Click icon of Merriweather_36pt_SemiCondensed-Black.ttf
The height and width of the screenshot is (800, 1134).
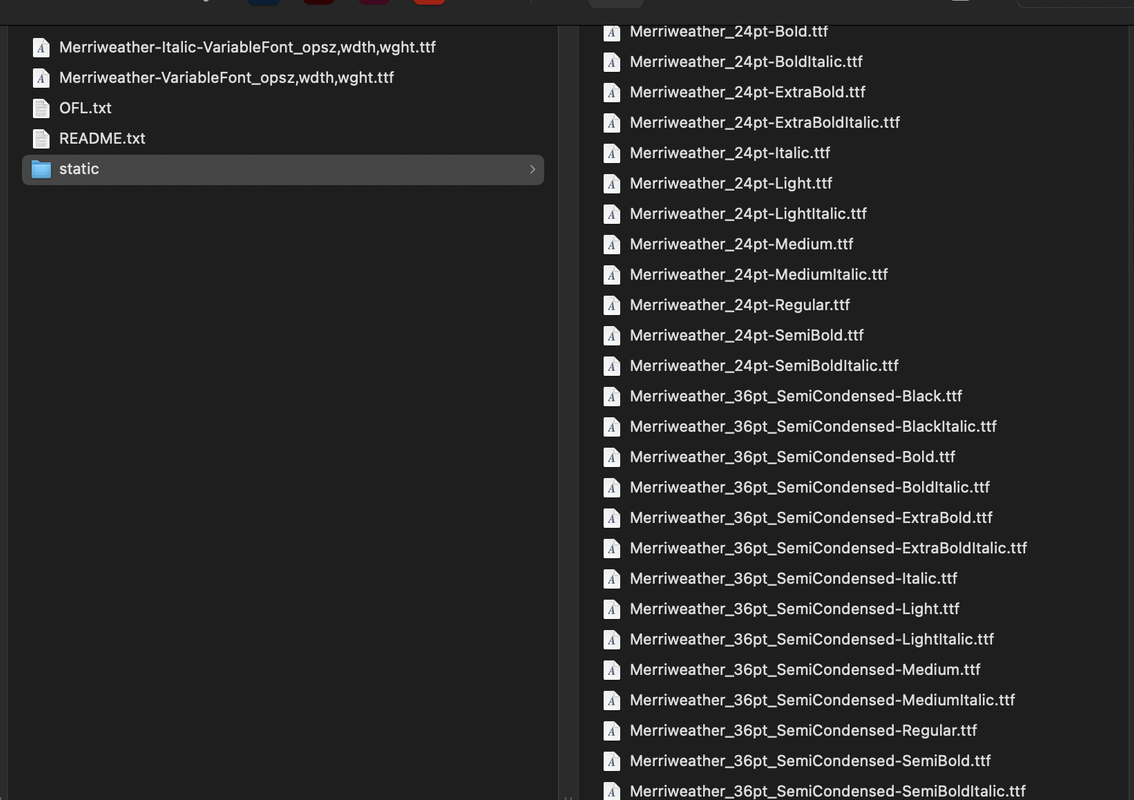coord(612,396)
